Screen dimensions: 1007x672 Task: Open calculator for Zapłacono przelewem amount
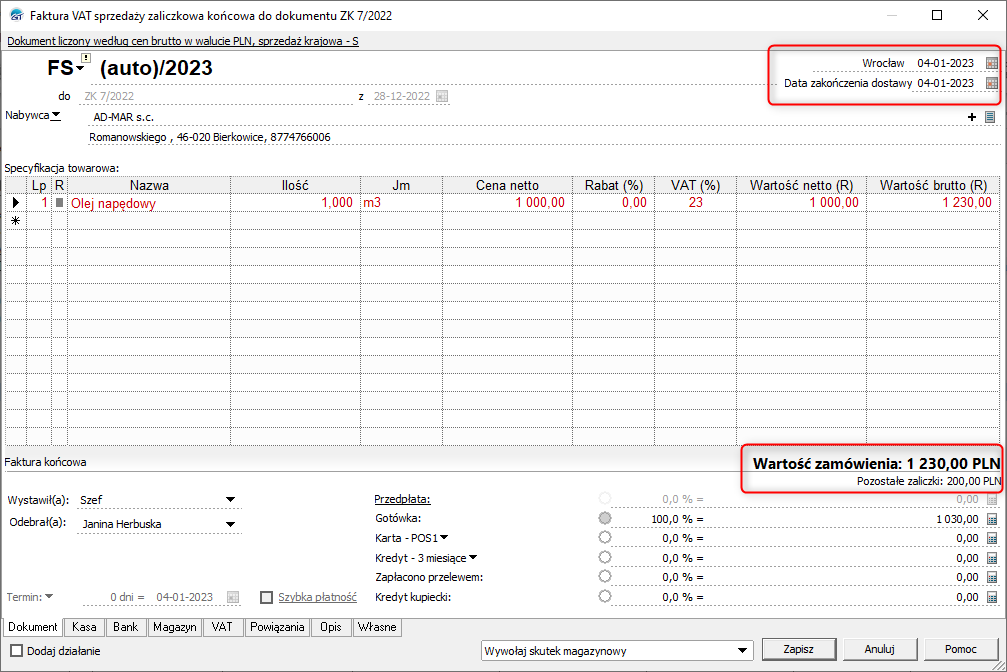992,578
